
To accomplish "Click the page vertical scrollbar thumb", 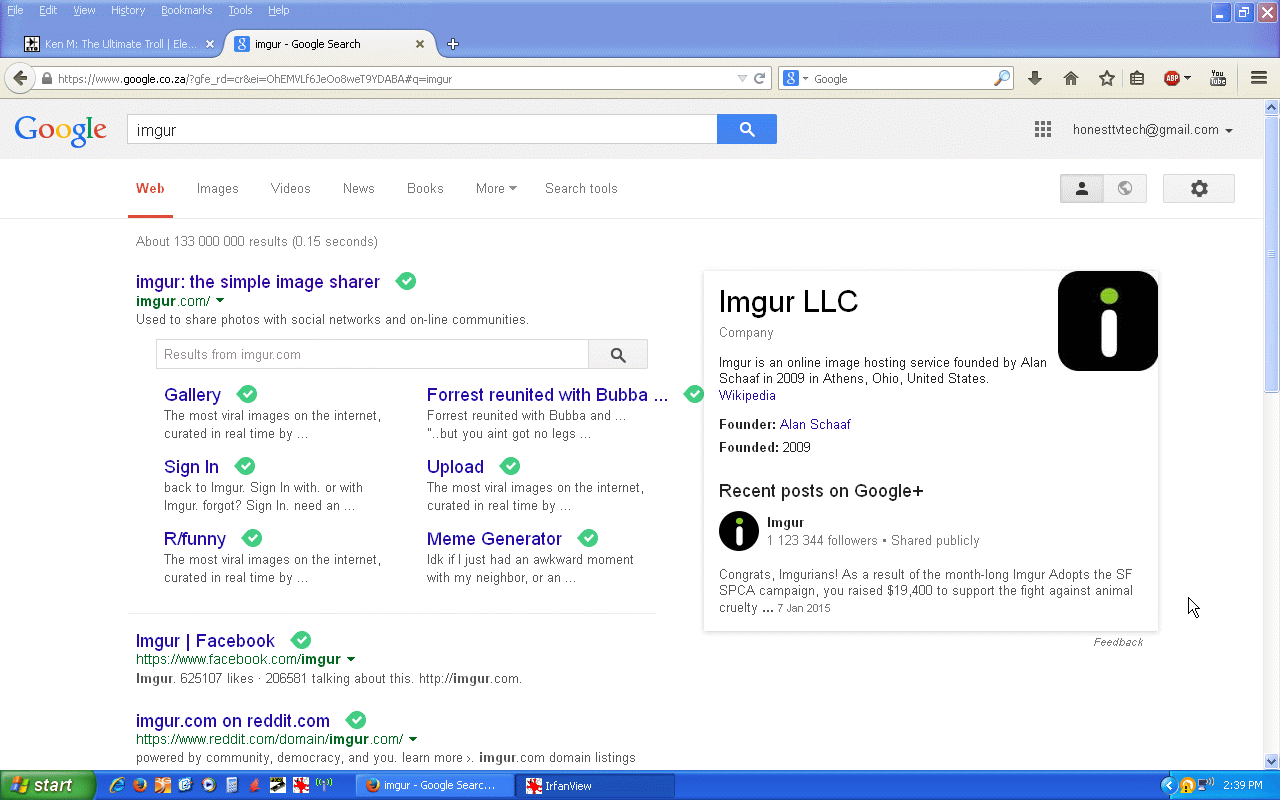I will tap(1271, 253).
